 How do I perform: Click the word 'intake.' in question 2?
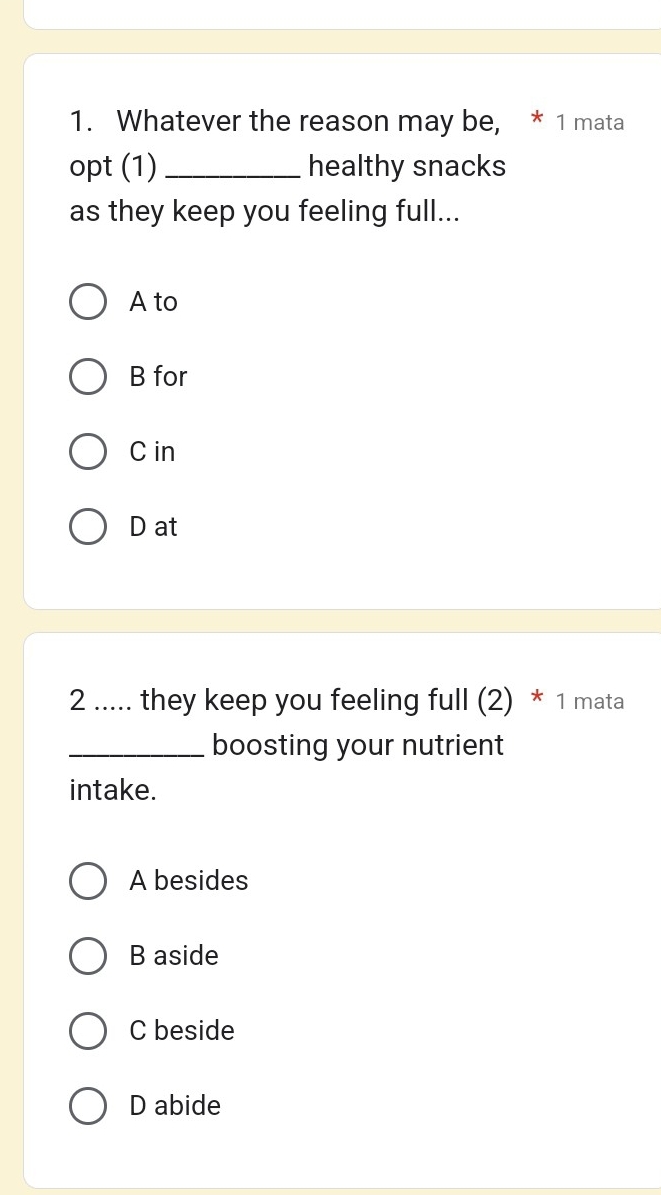click(x=114, y=791)
